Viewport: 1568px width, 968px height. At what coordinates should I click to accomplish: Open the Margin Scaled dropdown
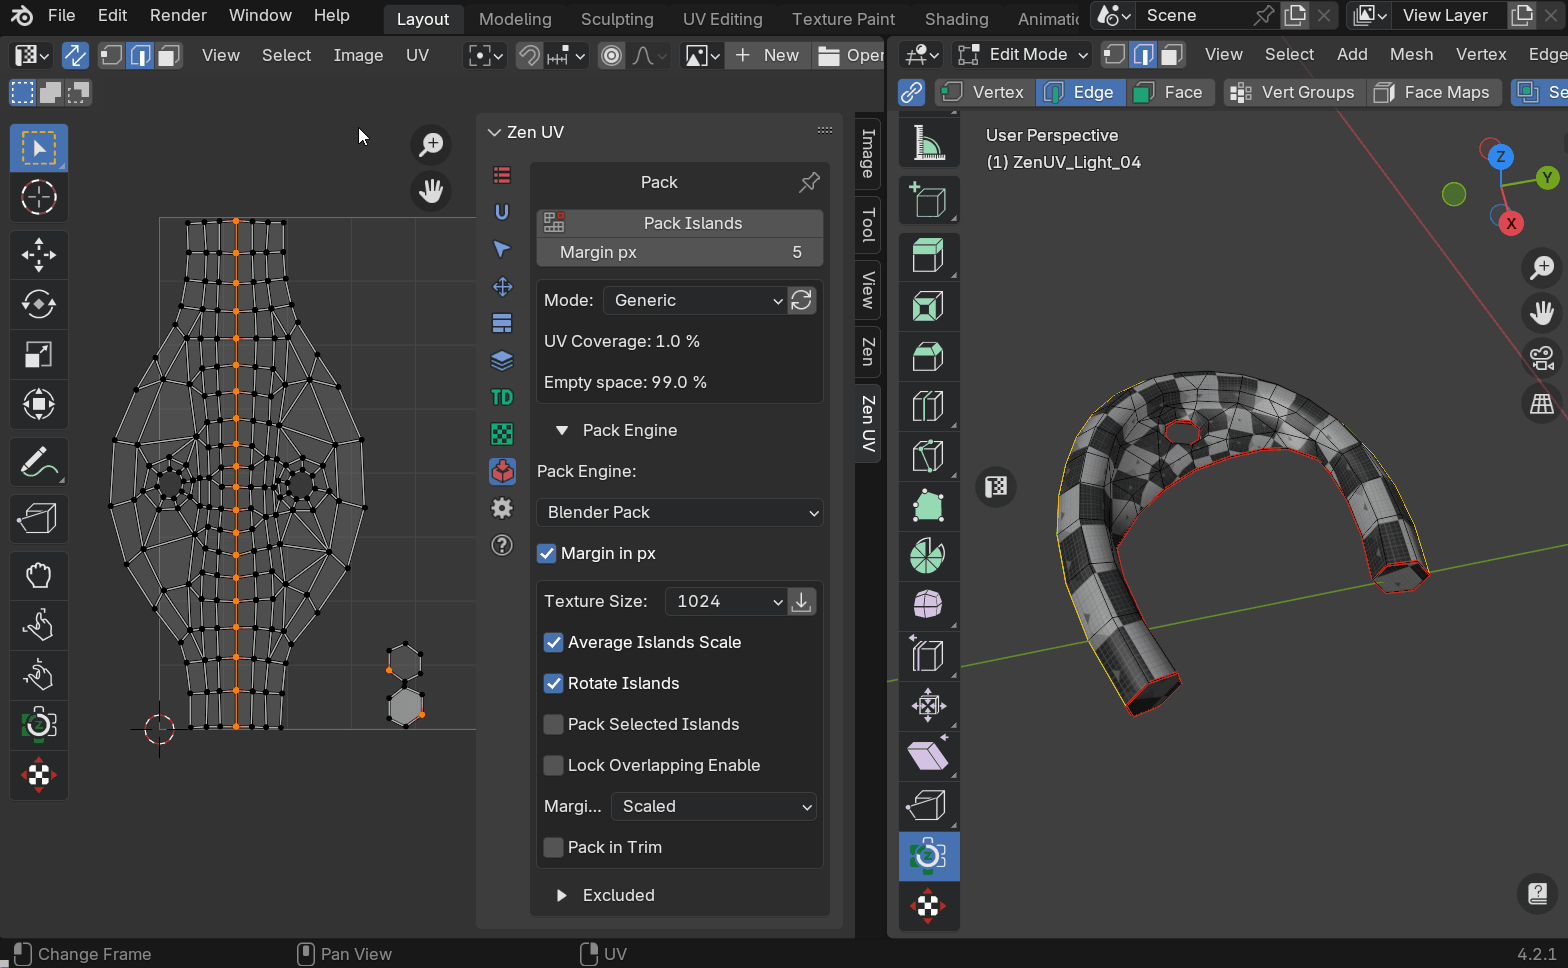(714, 806)
